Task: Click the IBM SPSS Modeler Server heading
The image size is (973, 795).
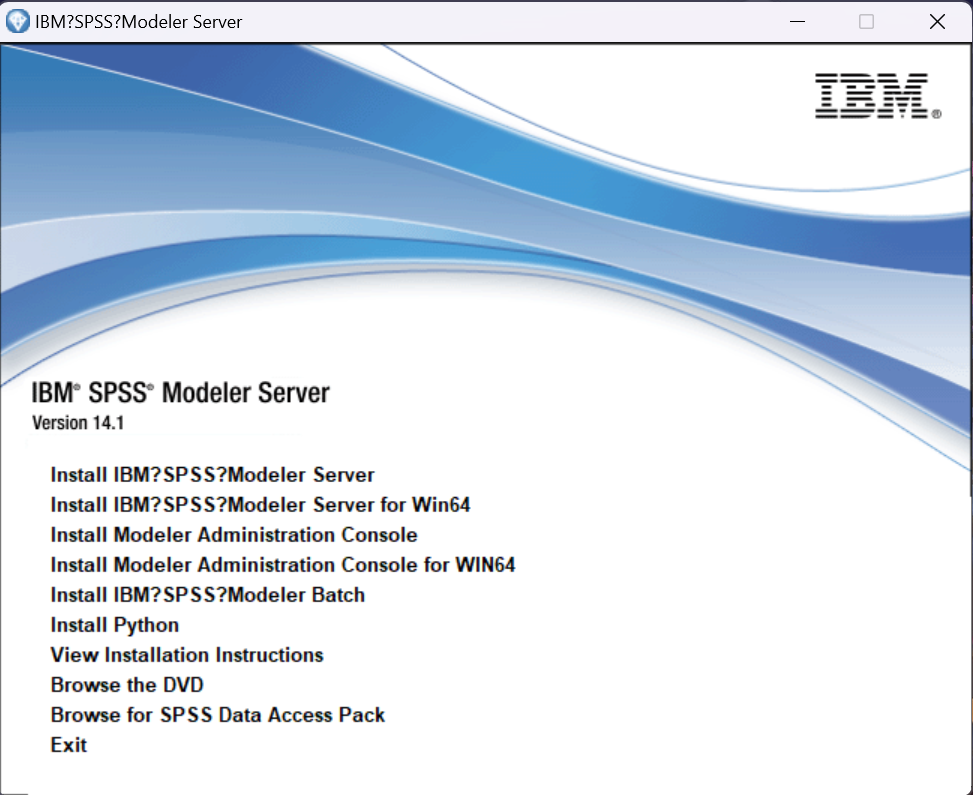Action: [181, 392]
